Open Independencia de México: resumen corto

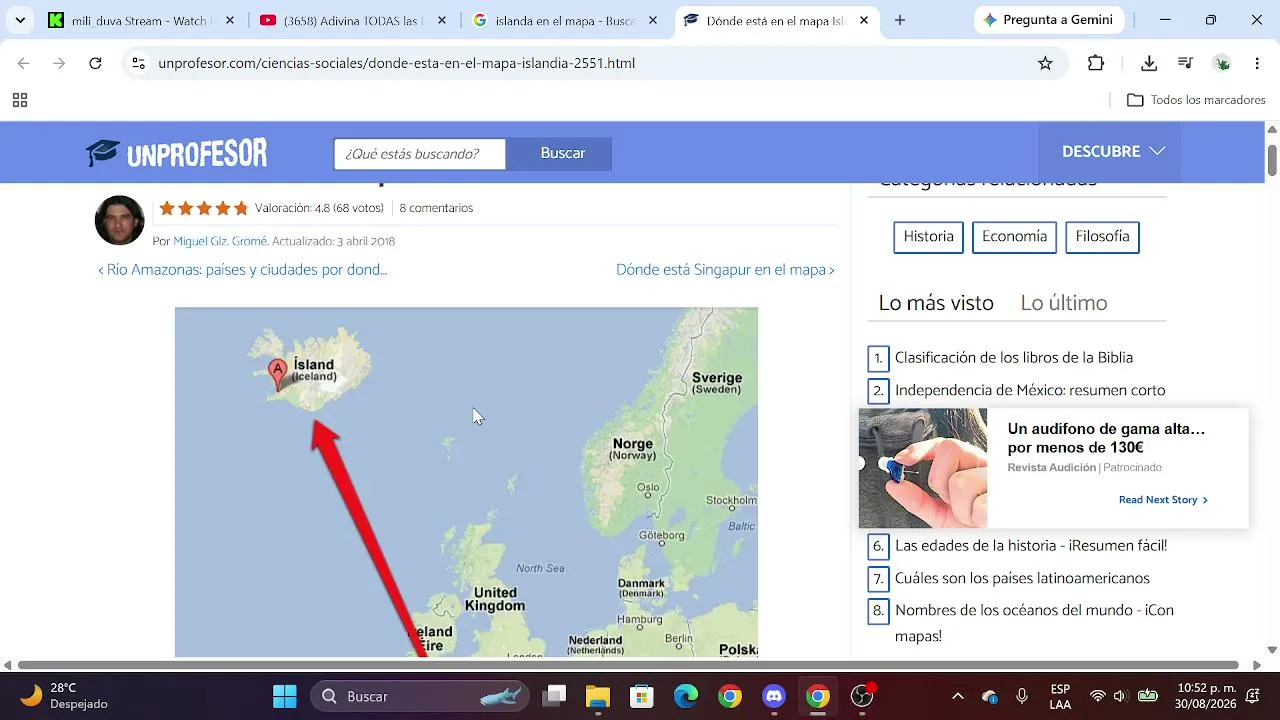pyautogui.click(x=1030, y=391)
